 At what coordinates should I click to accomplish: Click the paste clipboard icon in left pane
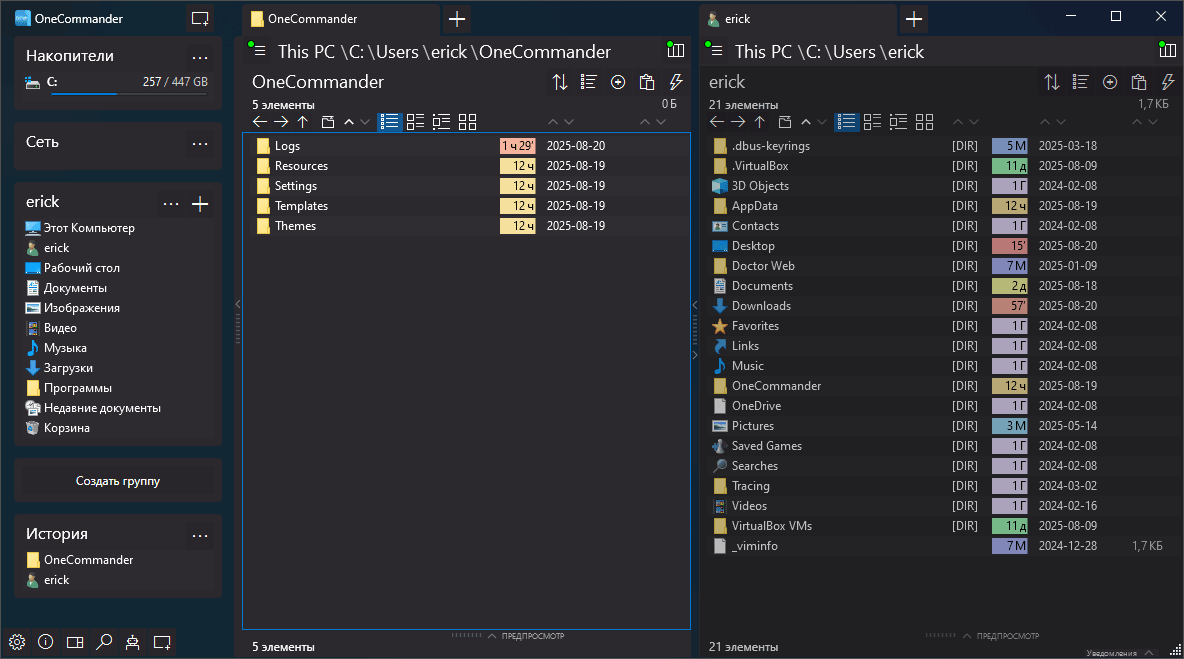pos(646,82)
